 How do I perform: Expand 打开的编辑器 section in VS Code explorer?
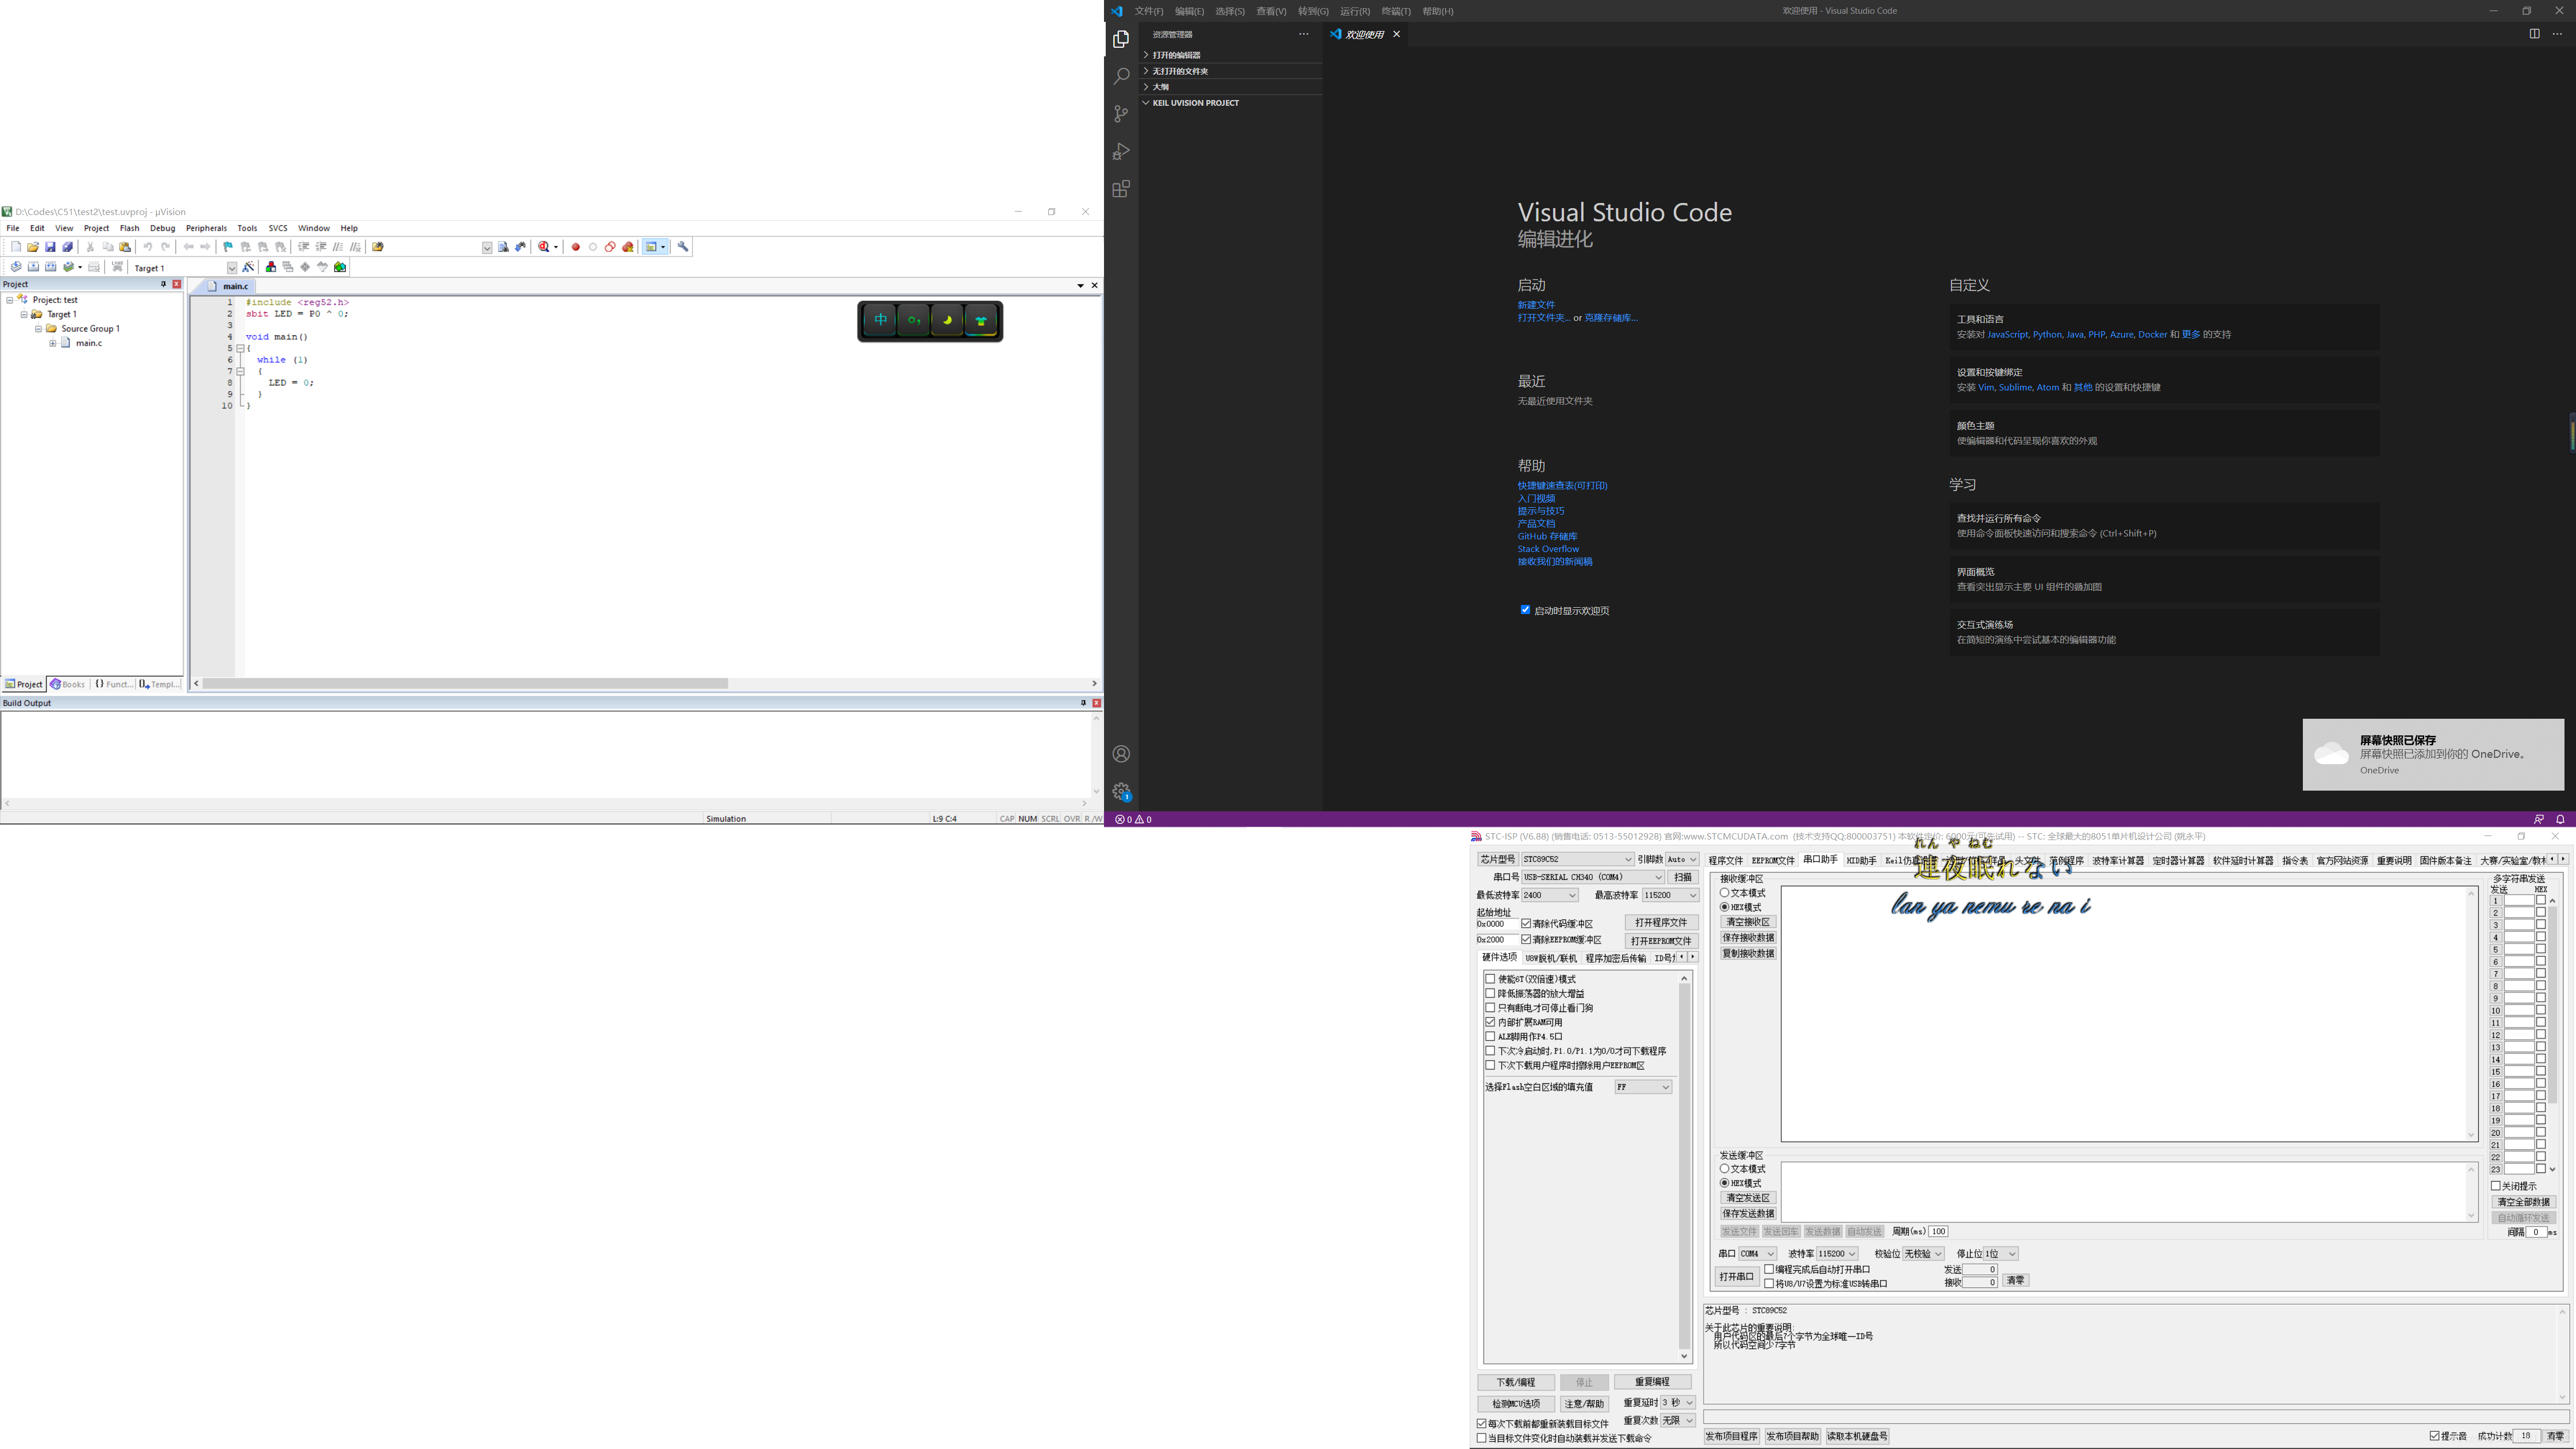(1230, 55)
